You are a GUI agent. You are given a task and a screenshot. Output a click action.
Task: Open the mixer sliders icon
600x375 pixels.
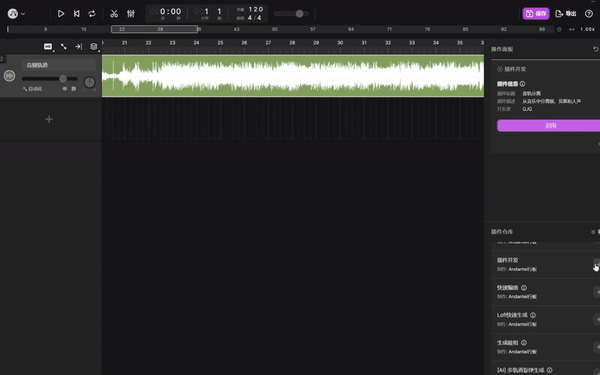coord(131,14)
